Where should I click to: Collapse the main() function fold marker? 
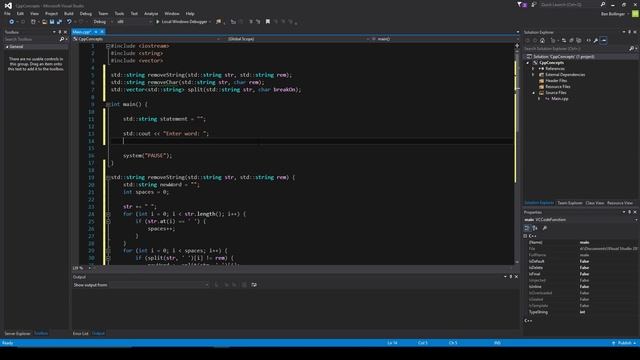pos(108,104)
